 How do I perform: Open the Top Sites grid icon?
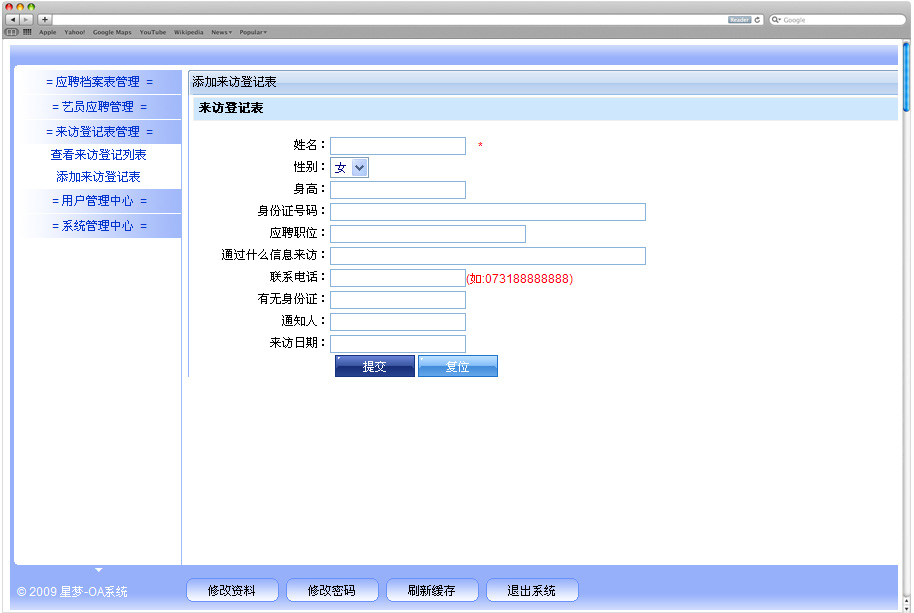tap(27, 32)
